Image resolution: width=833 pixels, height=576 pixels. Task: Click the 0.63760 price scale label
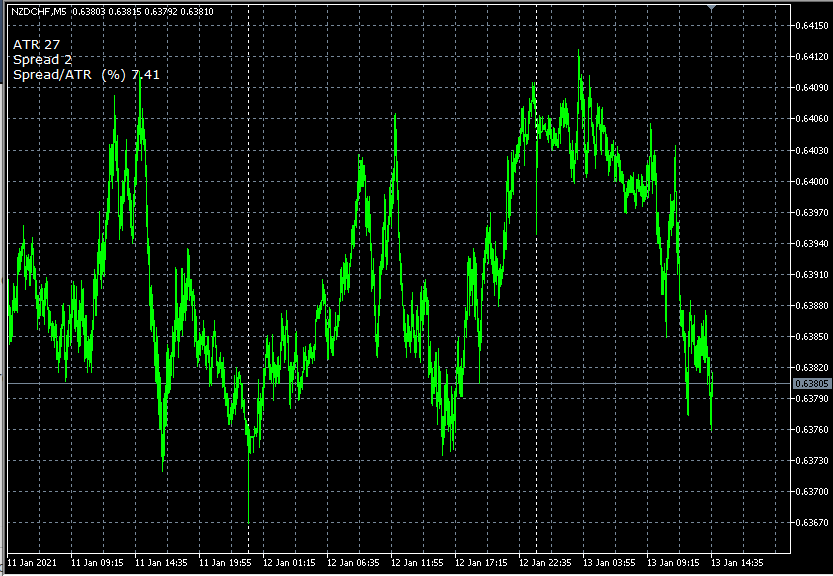coord(812,429)
